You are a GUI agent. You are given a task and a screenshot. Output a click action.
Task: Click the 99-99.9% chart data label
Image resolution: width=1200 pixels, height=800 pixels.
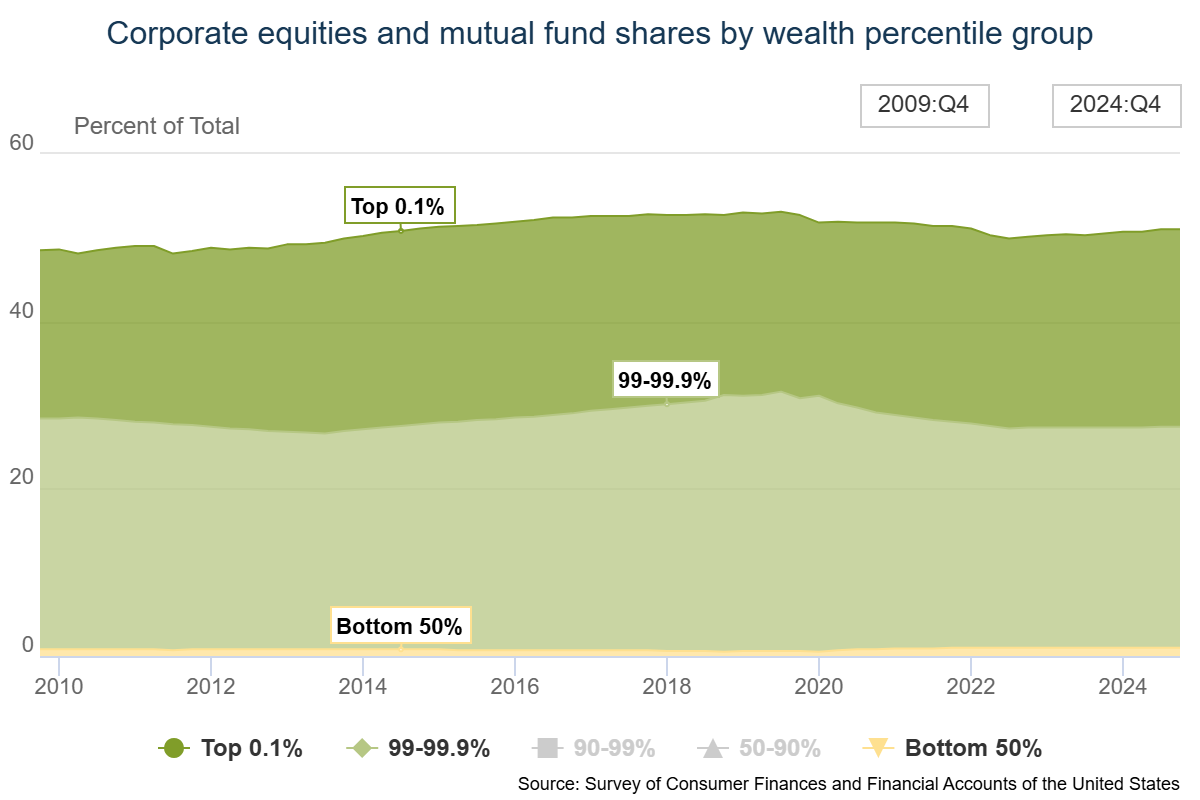pos(665,380)
